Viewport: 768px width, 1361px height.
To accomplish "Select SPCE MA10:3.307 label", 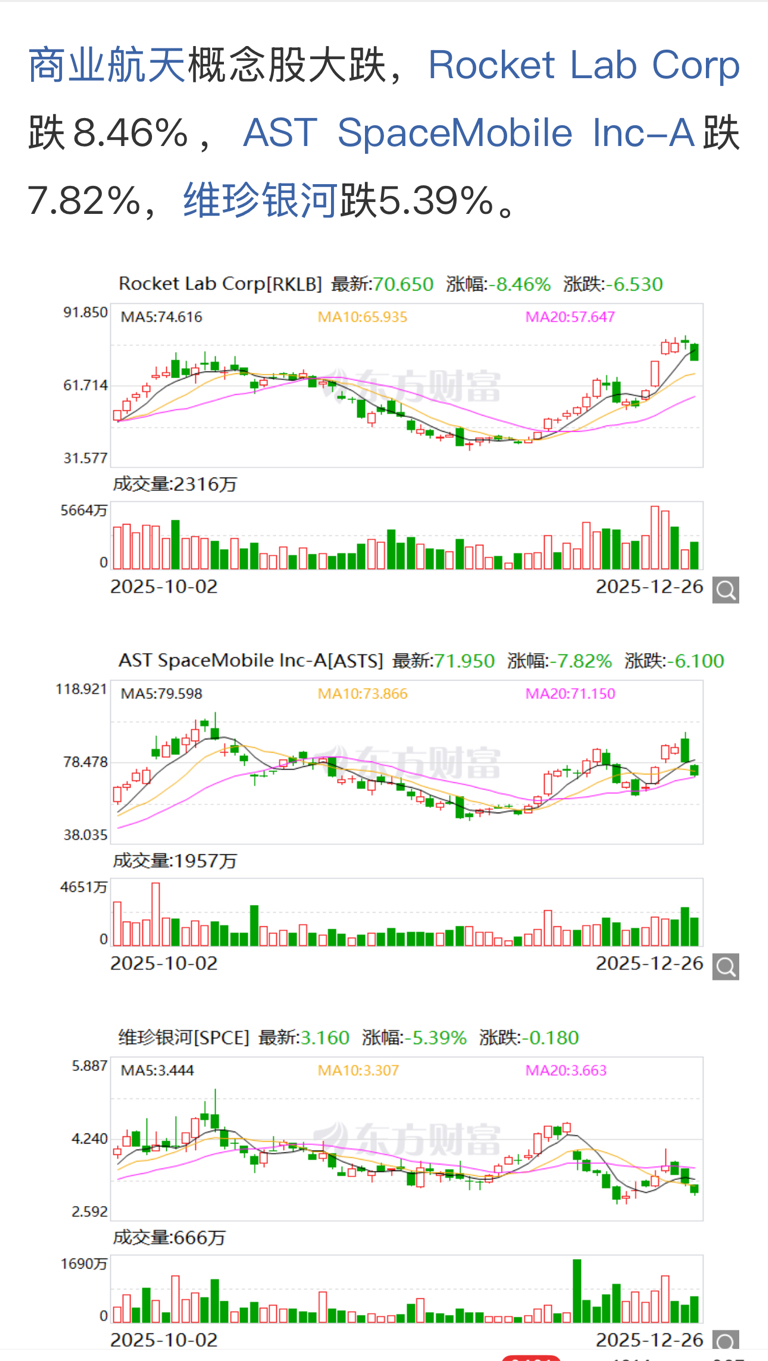I will 359,1070.
